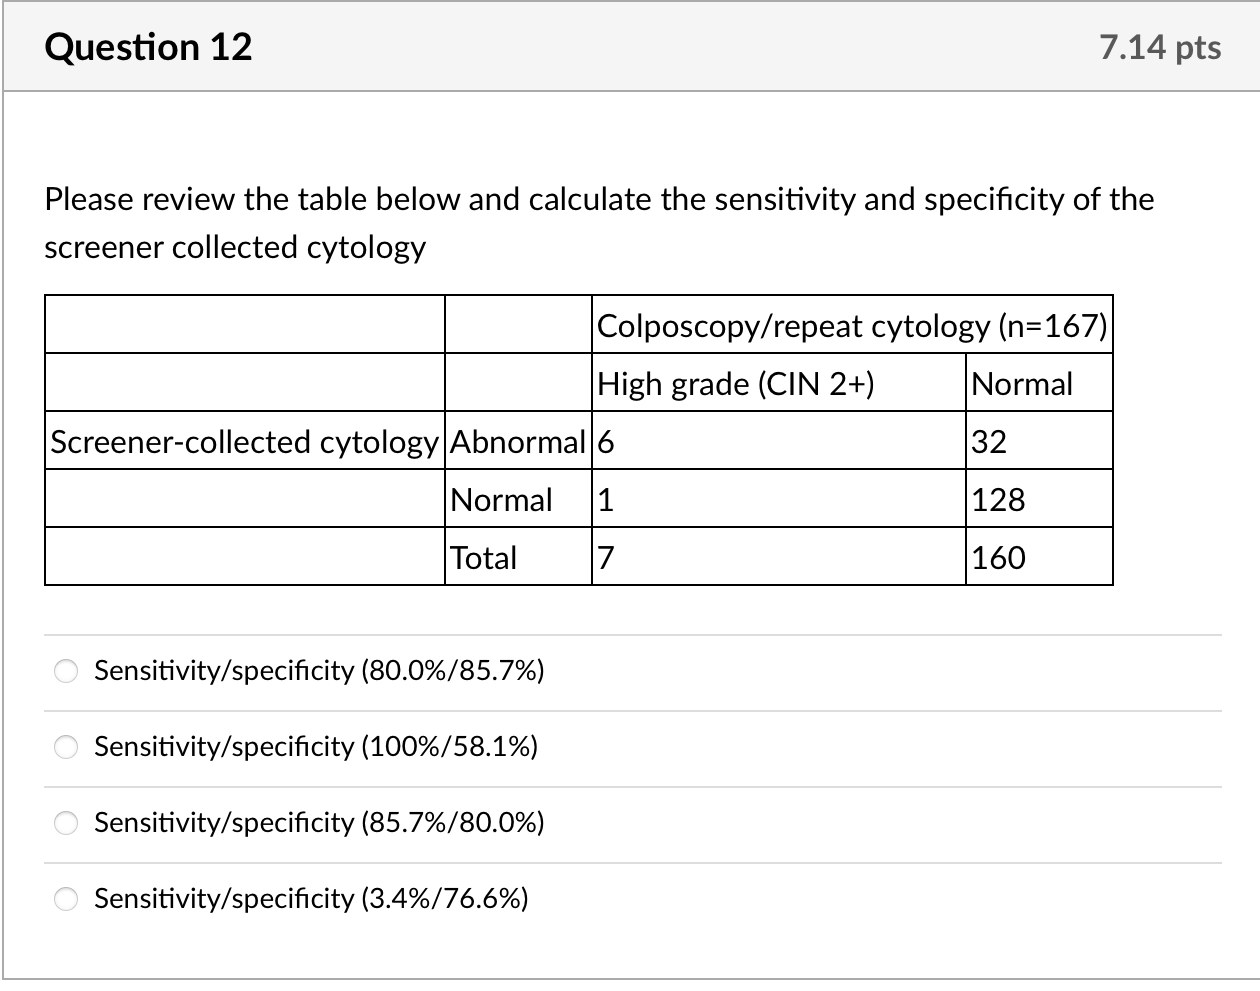Image resolution: width=1260 pixels, height=991 pixels.
Task: Click the answer text (85.7%/80.0%)
Action: pos(319,823)
